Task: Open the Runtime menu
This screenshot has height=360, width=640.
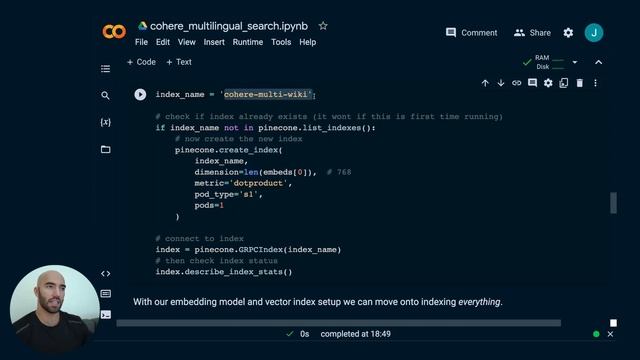Action: tap(248, 42)
